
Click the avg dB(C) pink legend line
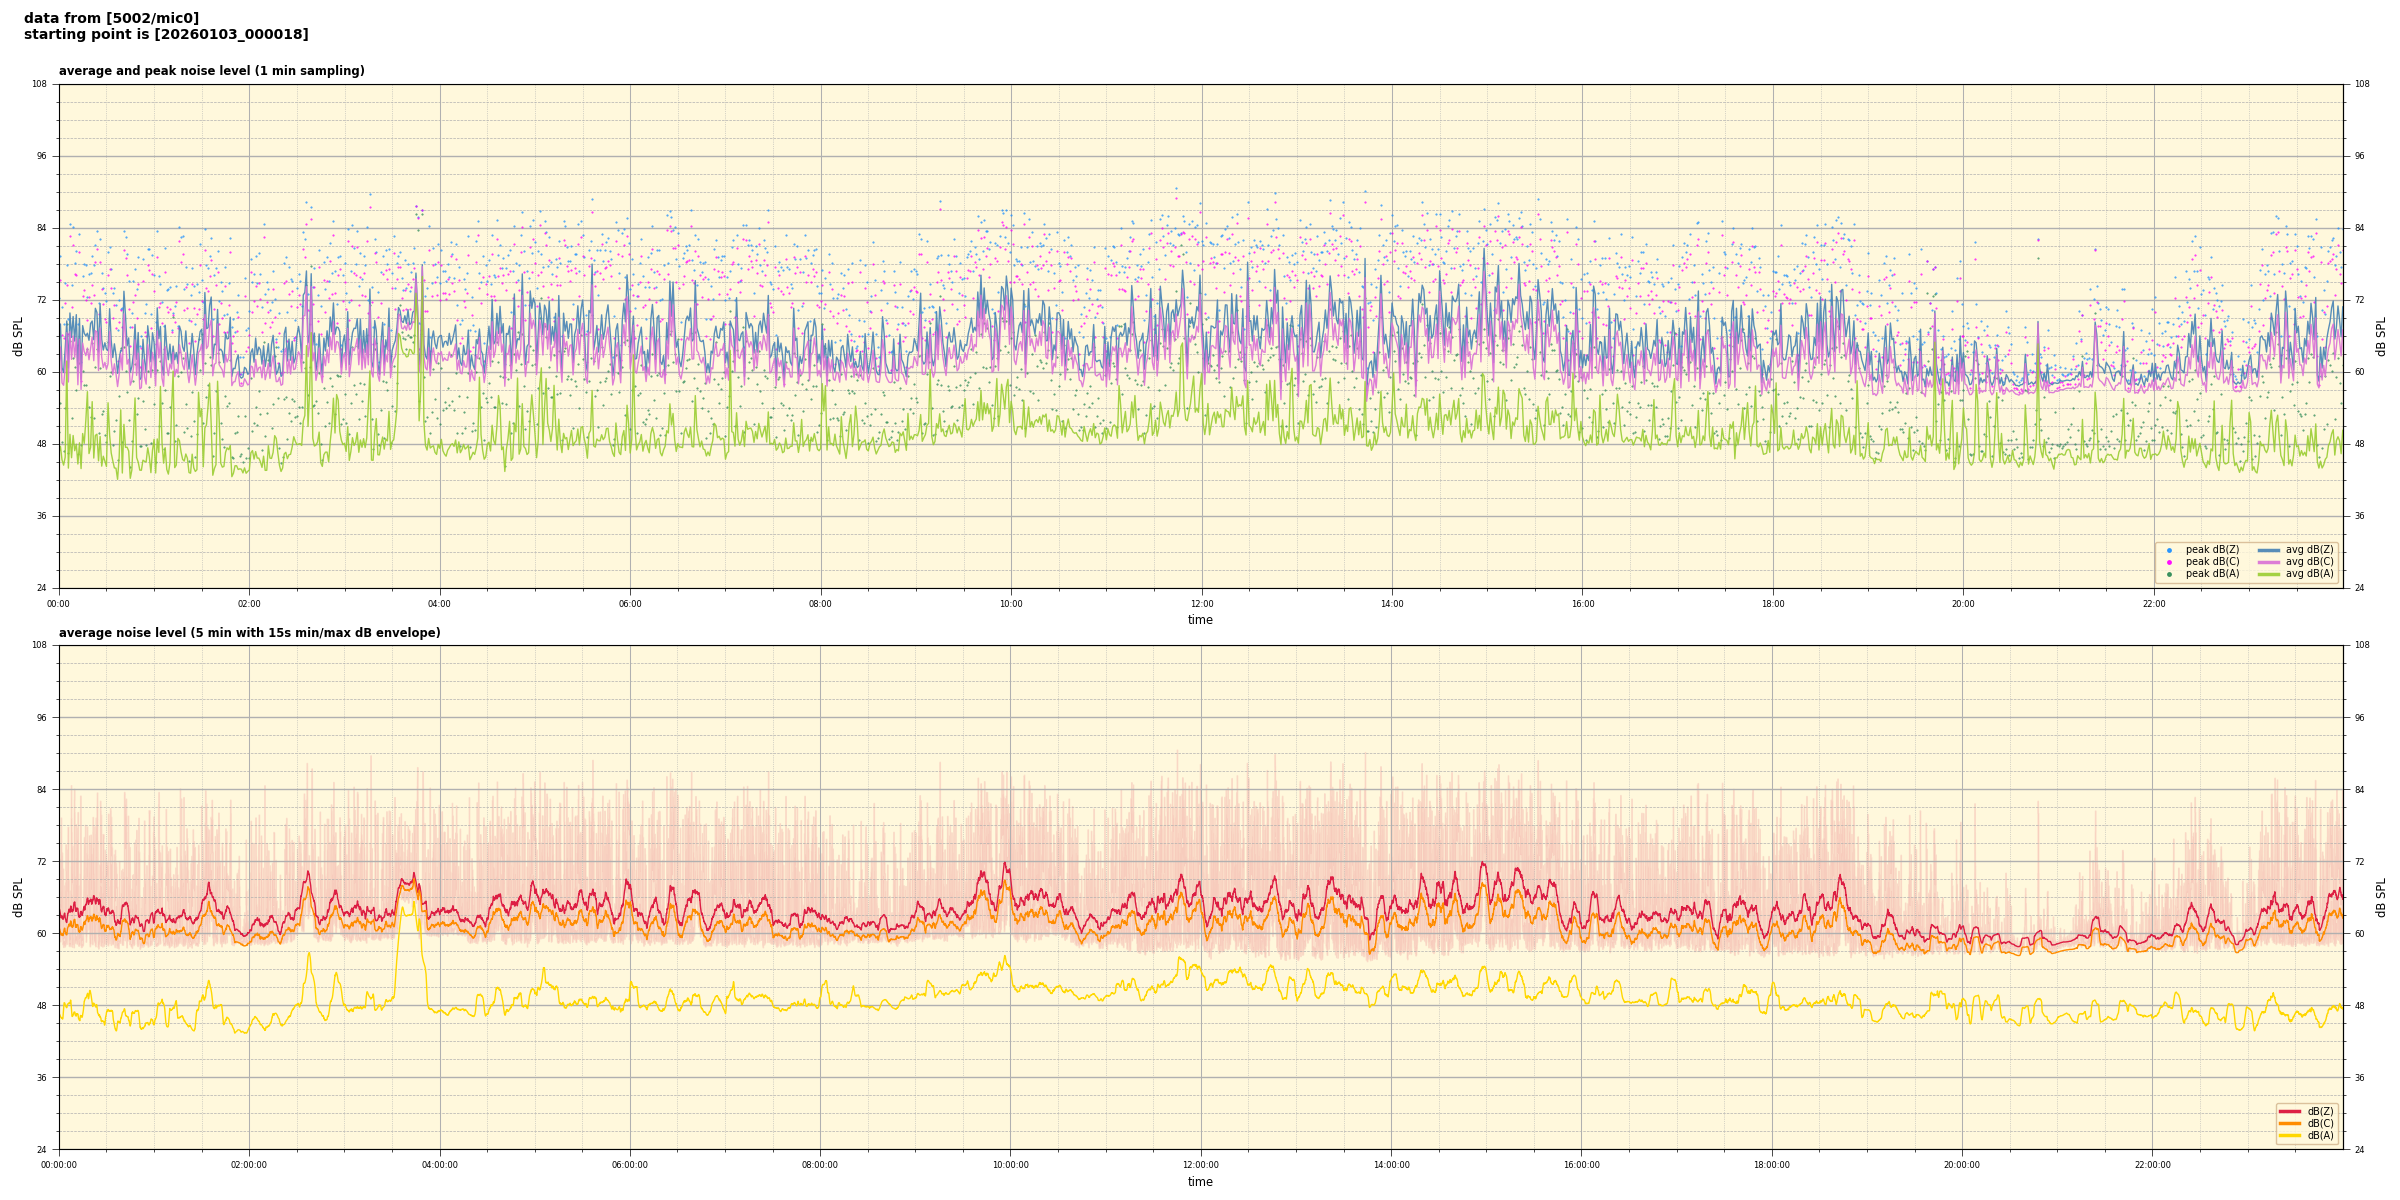click(x=2268, y=562)
